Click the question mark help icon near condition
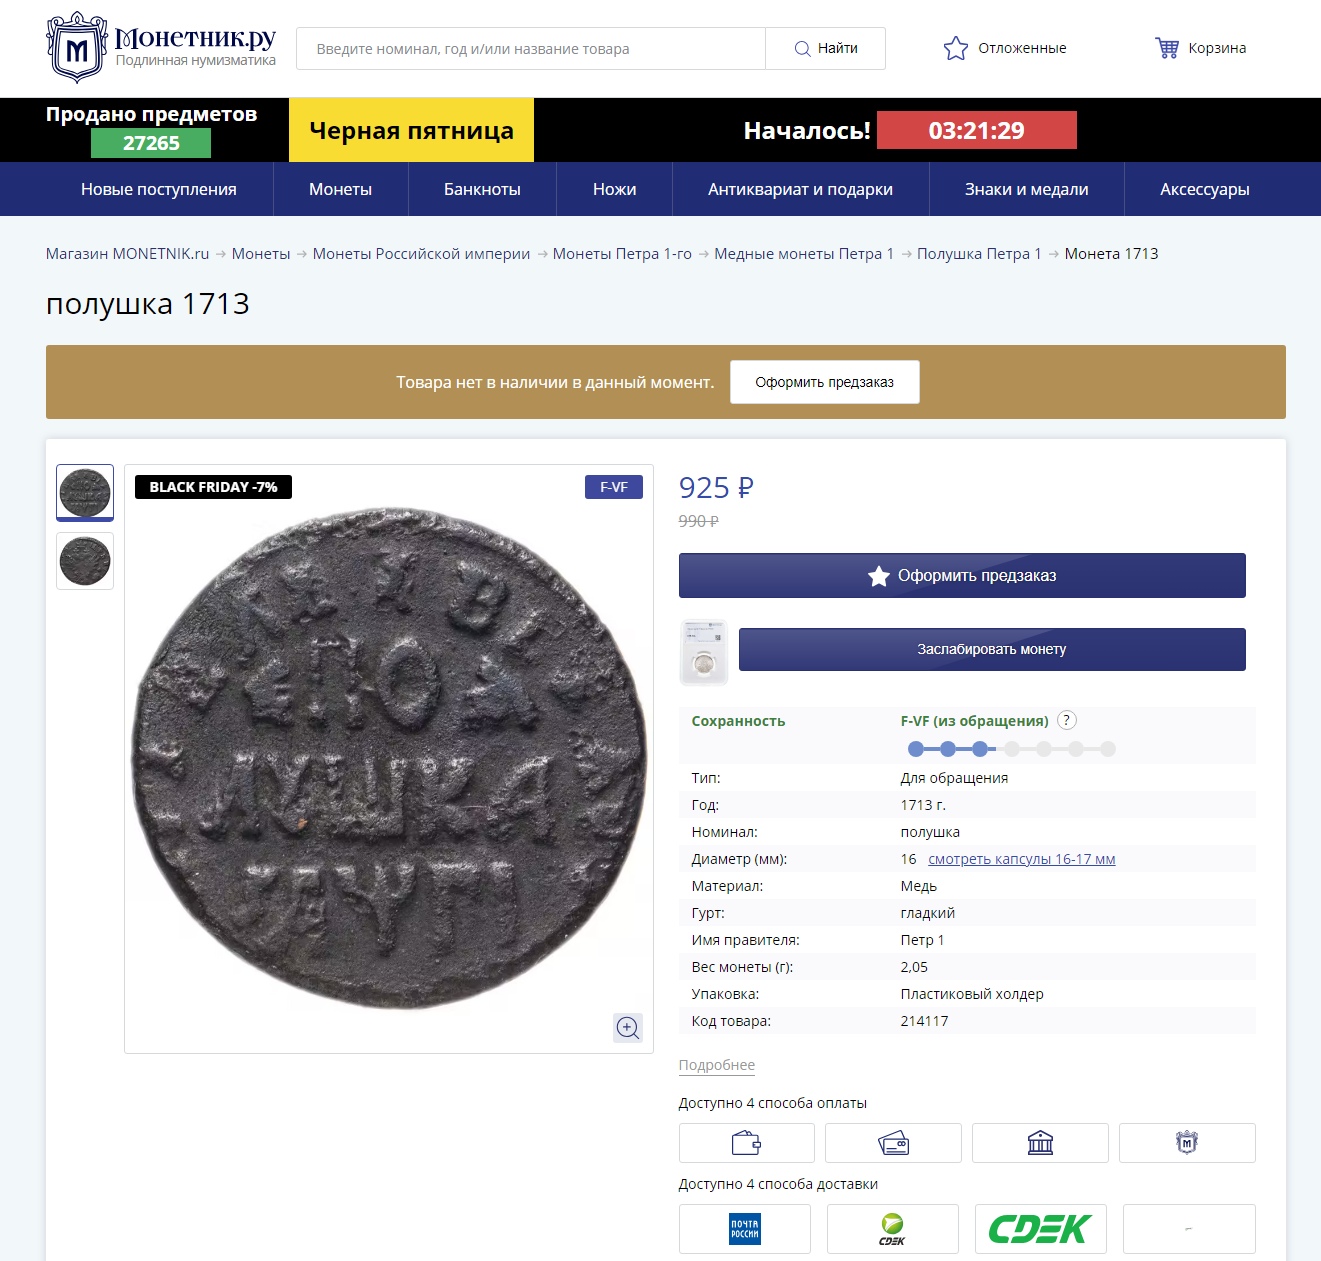Viewport: 1321px width, 1261px height. [1067, 720]
